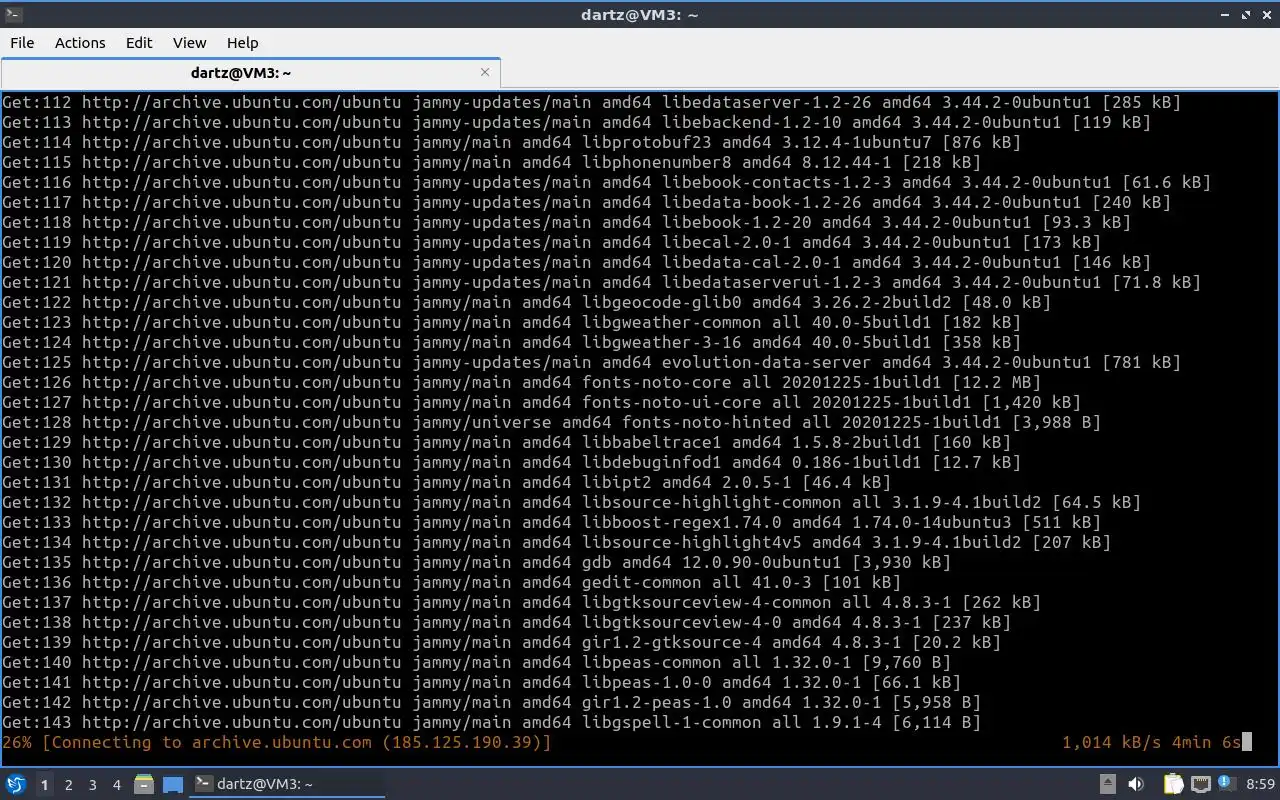Select the dartz@VM3: ~ tab
Viewport: 1280px width, 800px height.
(250, 72)
